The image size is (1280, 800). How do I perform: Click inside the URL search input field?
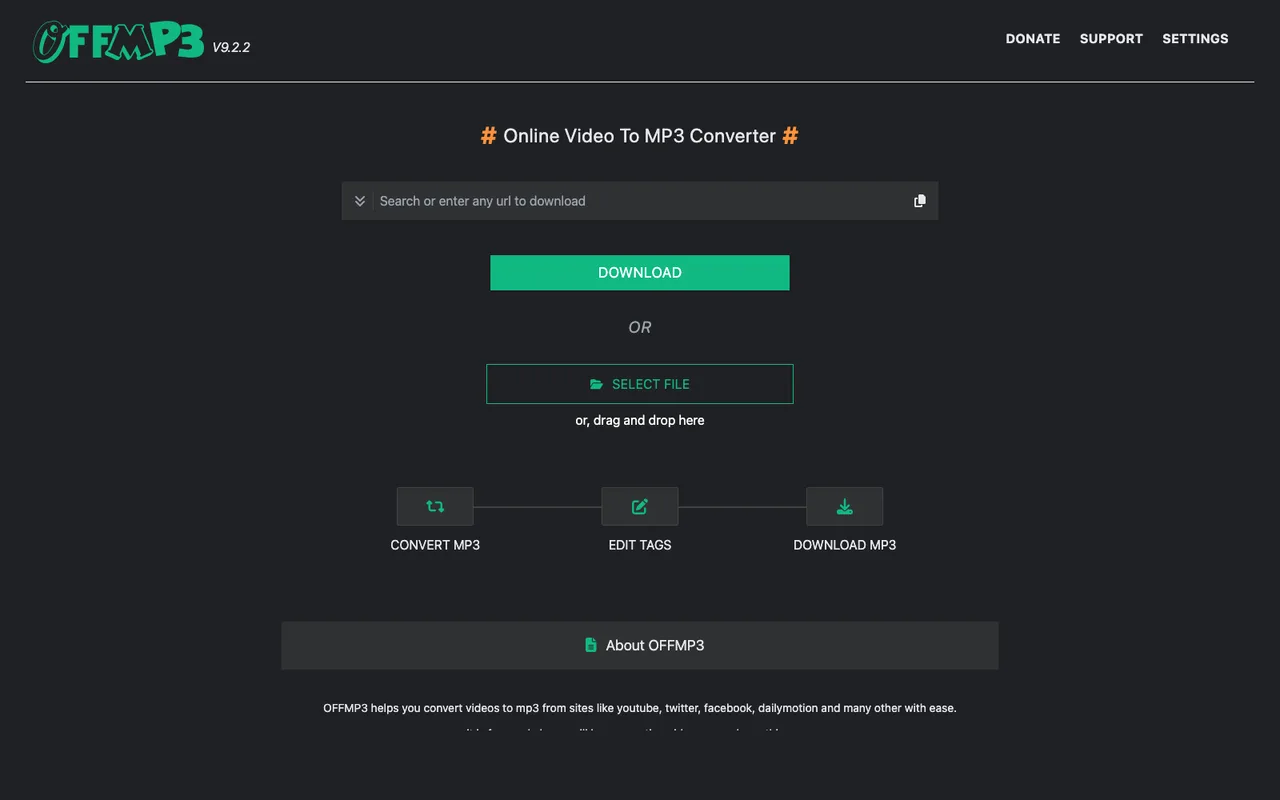[600, 200]
